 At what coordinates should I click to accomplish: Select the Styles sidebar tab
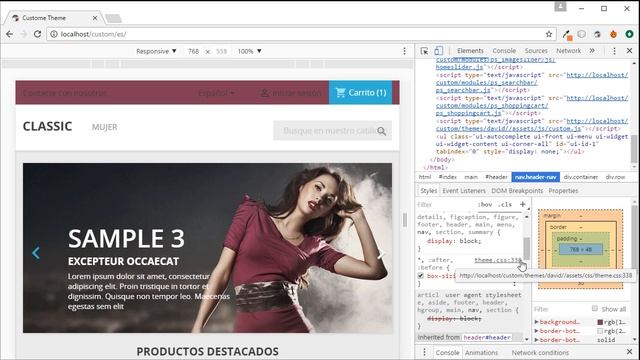(429, 191)
